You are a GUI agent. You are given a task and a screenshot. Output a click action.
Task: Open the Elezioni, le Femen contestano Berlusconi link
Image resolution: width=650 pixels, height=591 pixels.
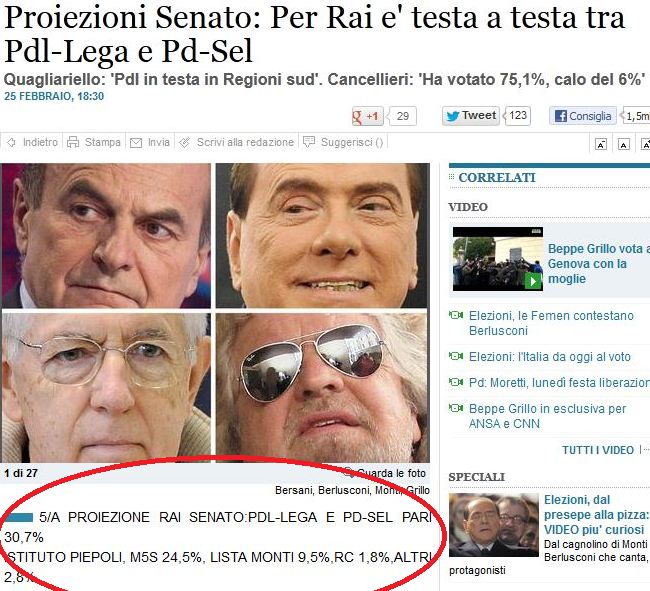click(551, 323)
